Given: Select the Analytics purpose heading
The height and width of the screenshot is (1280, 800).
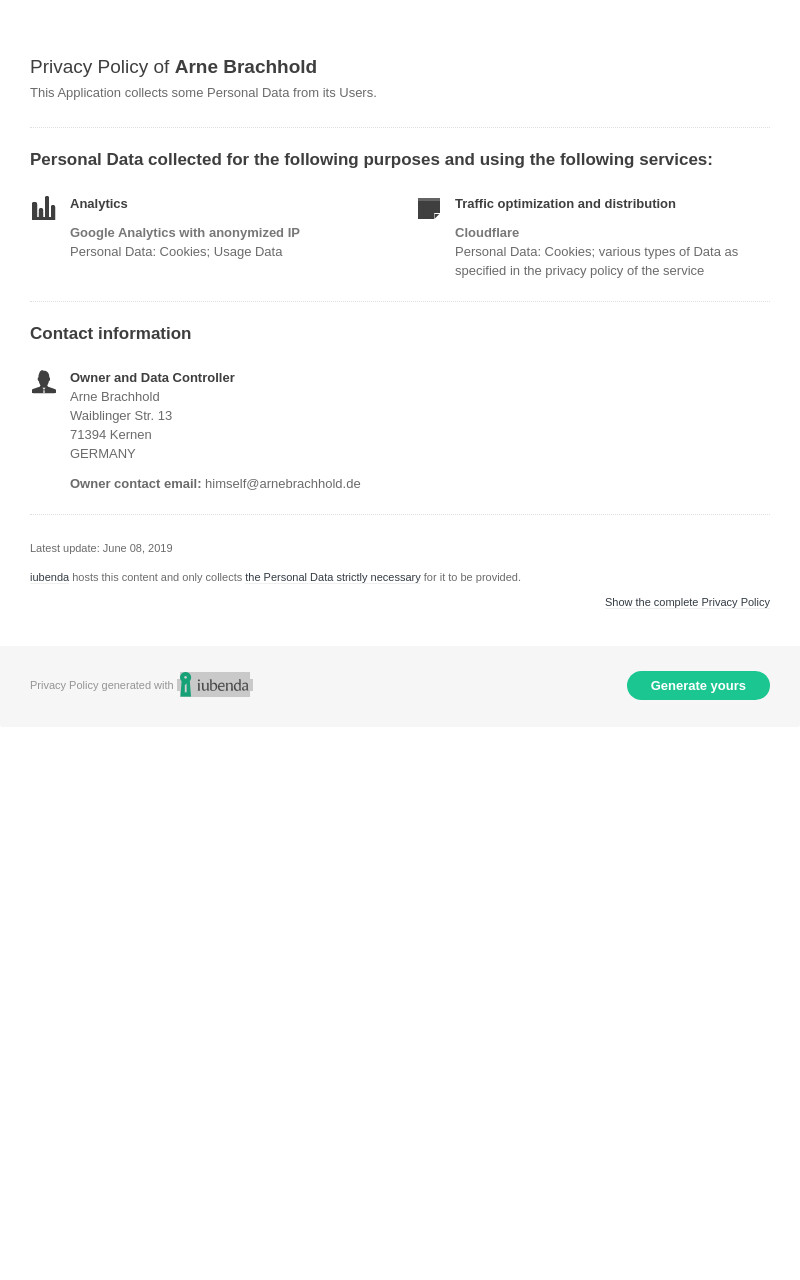Looking at the screenshot, I should click(x=99, y=204).
